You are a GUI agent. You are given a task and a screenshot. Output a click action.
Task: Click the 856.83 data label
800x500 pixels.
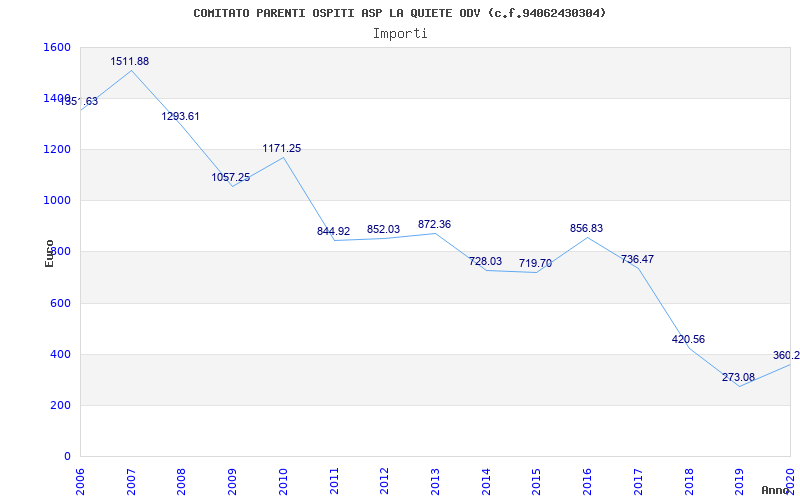point(587,229)
